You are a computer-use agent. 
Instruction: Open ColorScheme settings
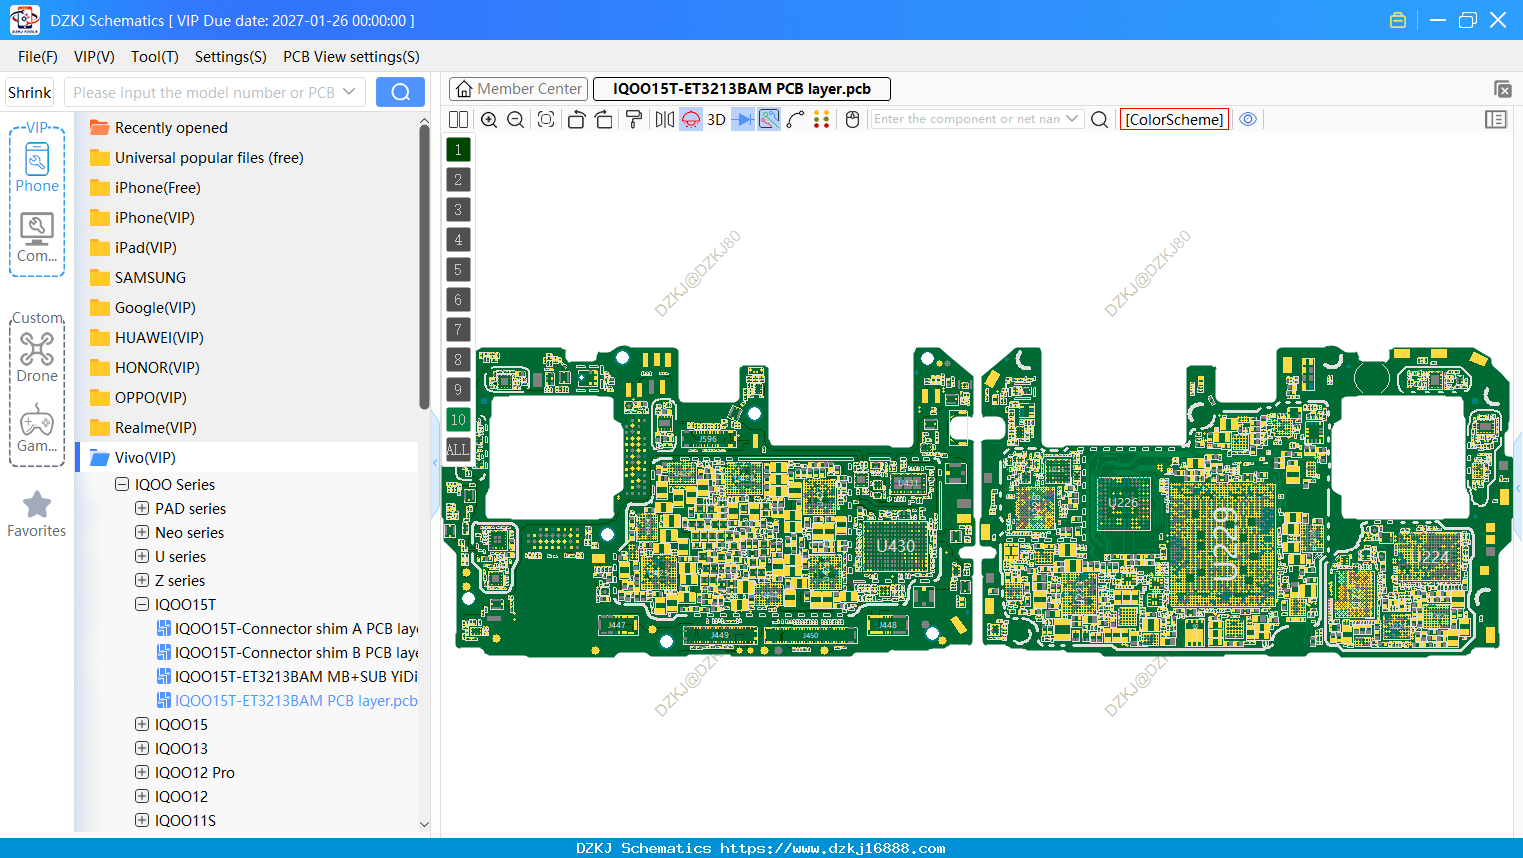tap(1174, 119)
